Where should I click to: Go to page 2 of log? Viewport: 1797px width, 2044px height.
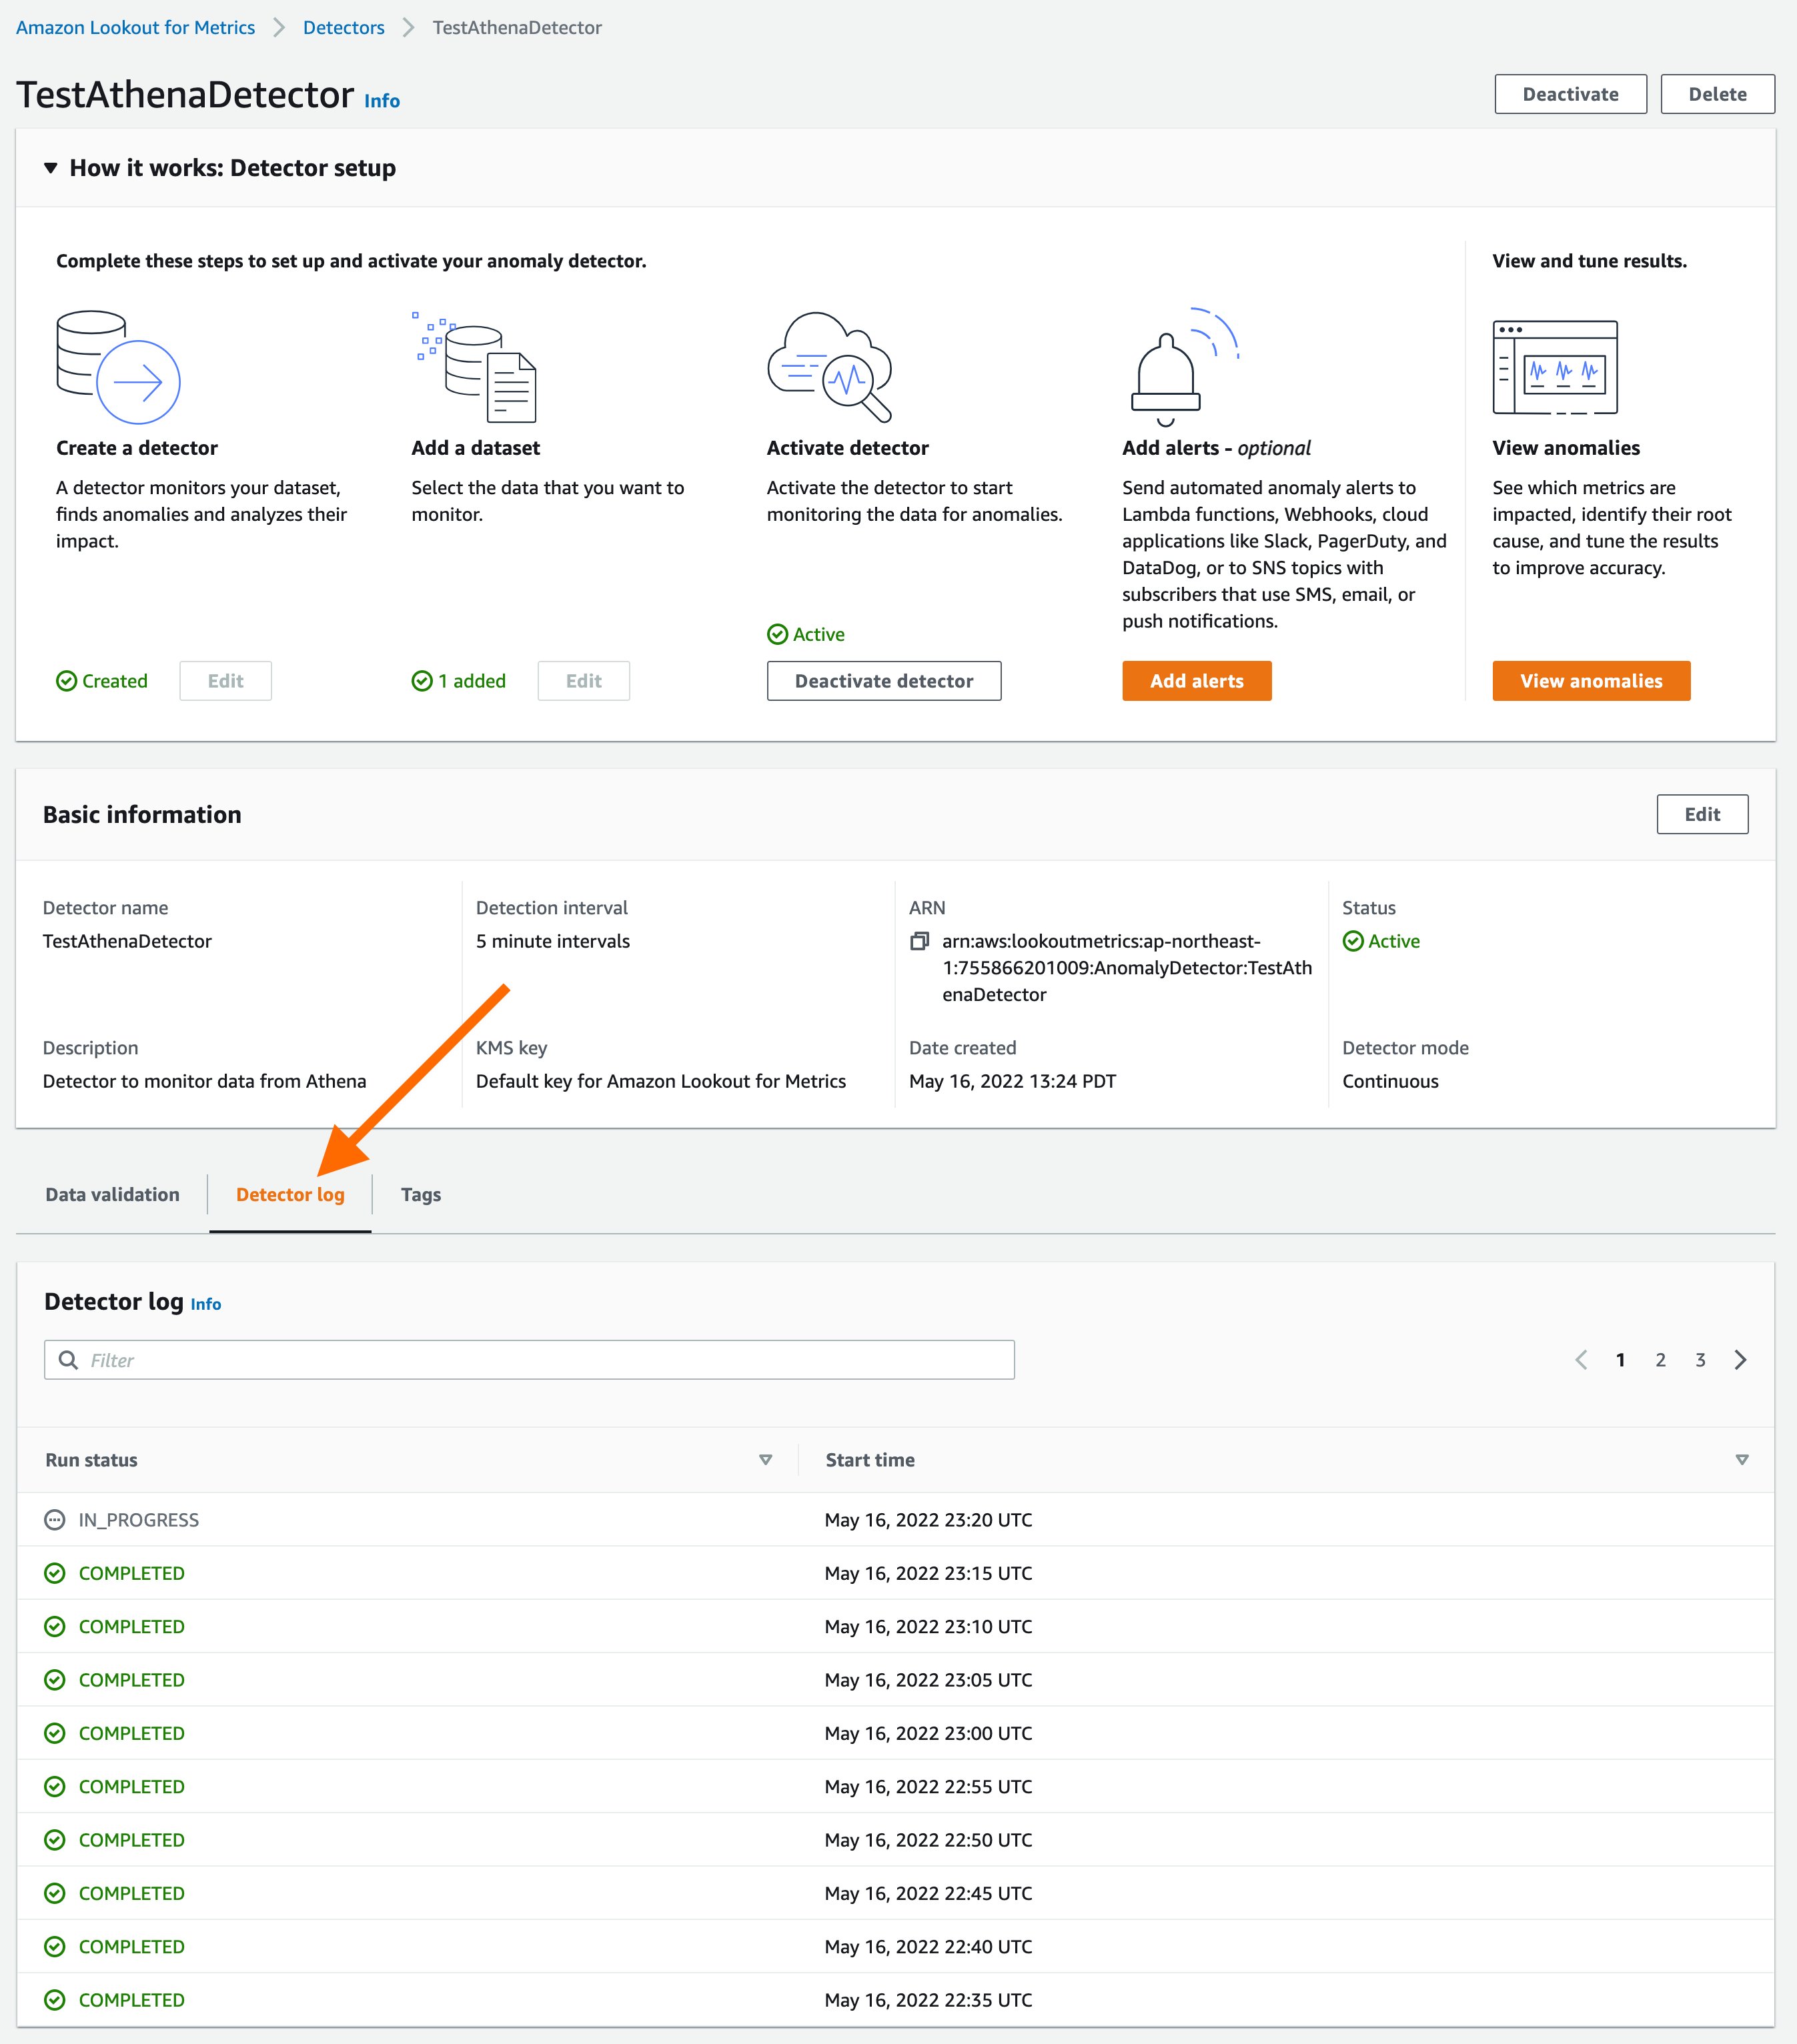[x=1660, y=1360]
